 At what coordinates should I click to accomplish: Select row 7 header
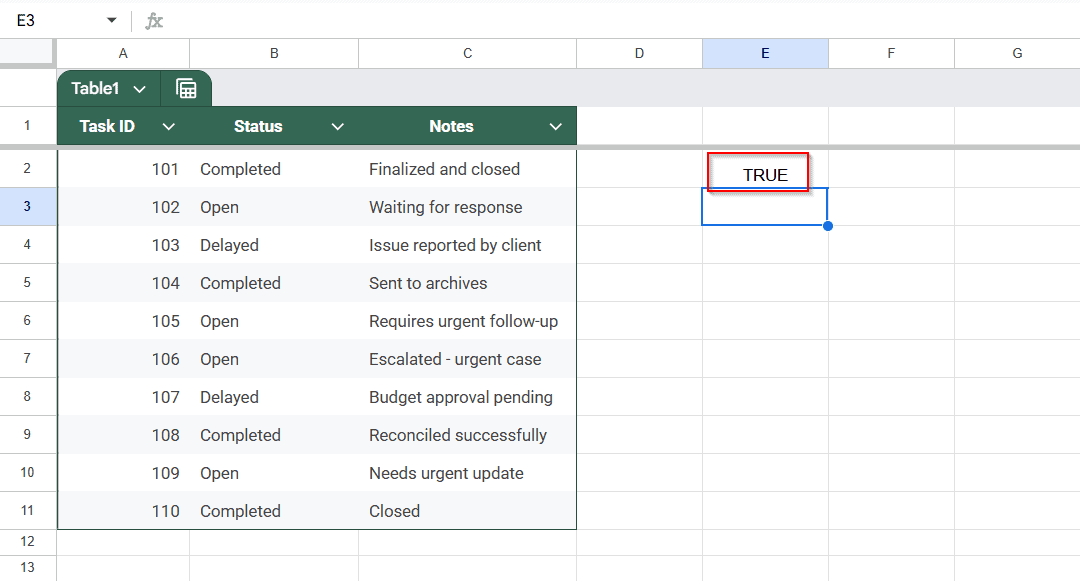28,358
